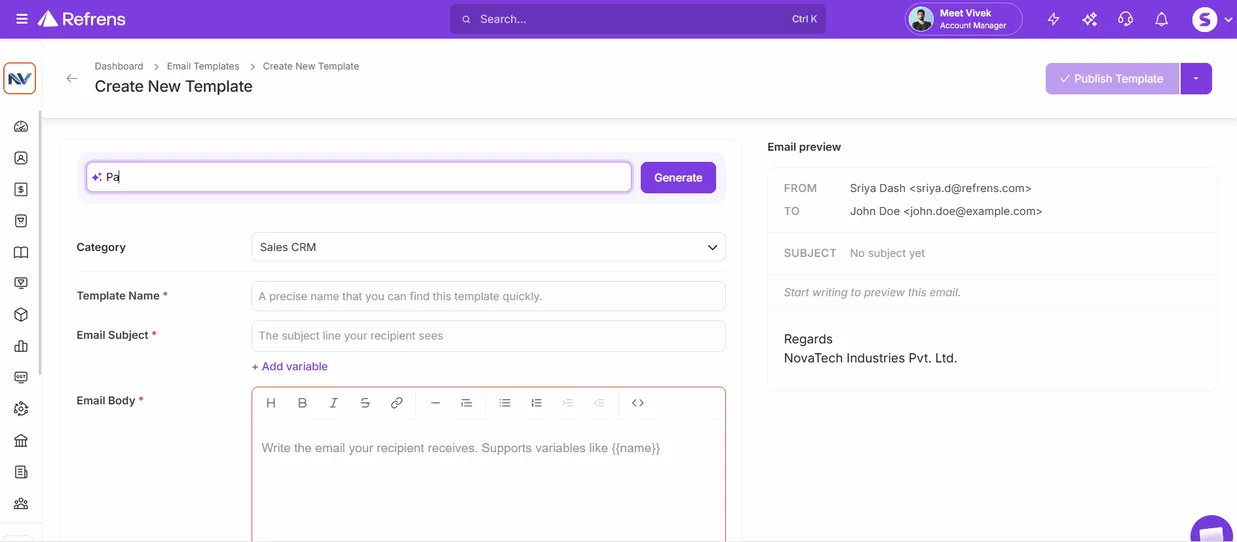Focus the top search bar
The image size is (1237, 542).
click(x=638, y=19)
